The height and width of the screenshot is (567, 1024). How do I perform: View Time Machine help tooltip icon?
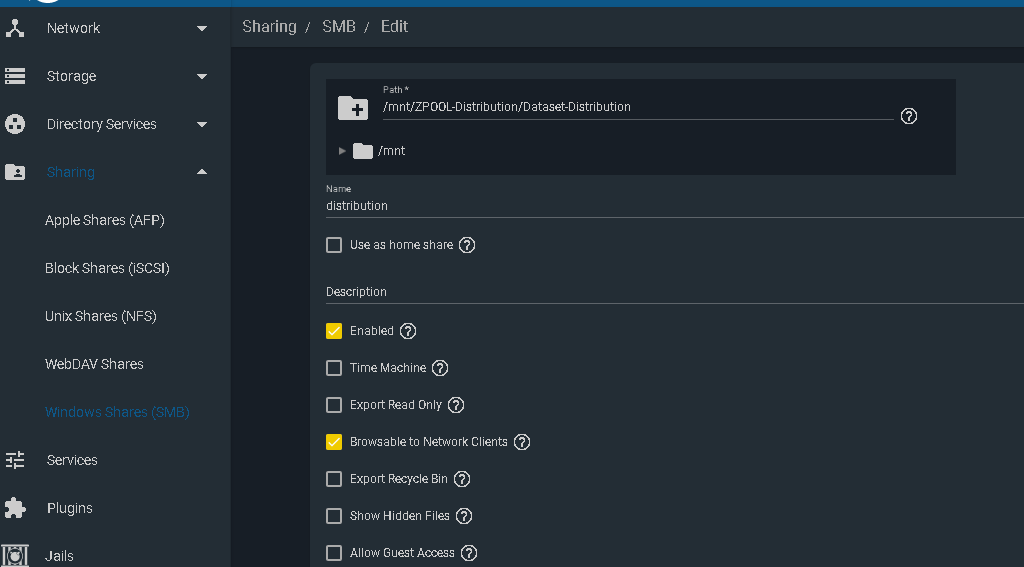point(440,368)
